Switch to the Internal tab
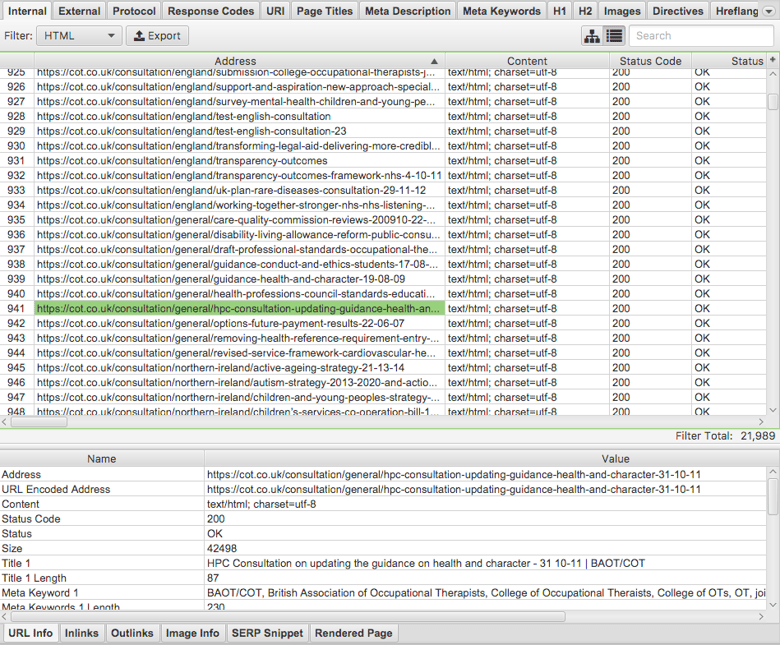The image size is (780, 645). (x=27, y=11)
